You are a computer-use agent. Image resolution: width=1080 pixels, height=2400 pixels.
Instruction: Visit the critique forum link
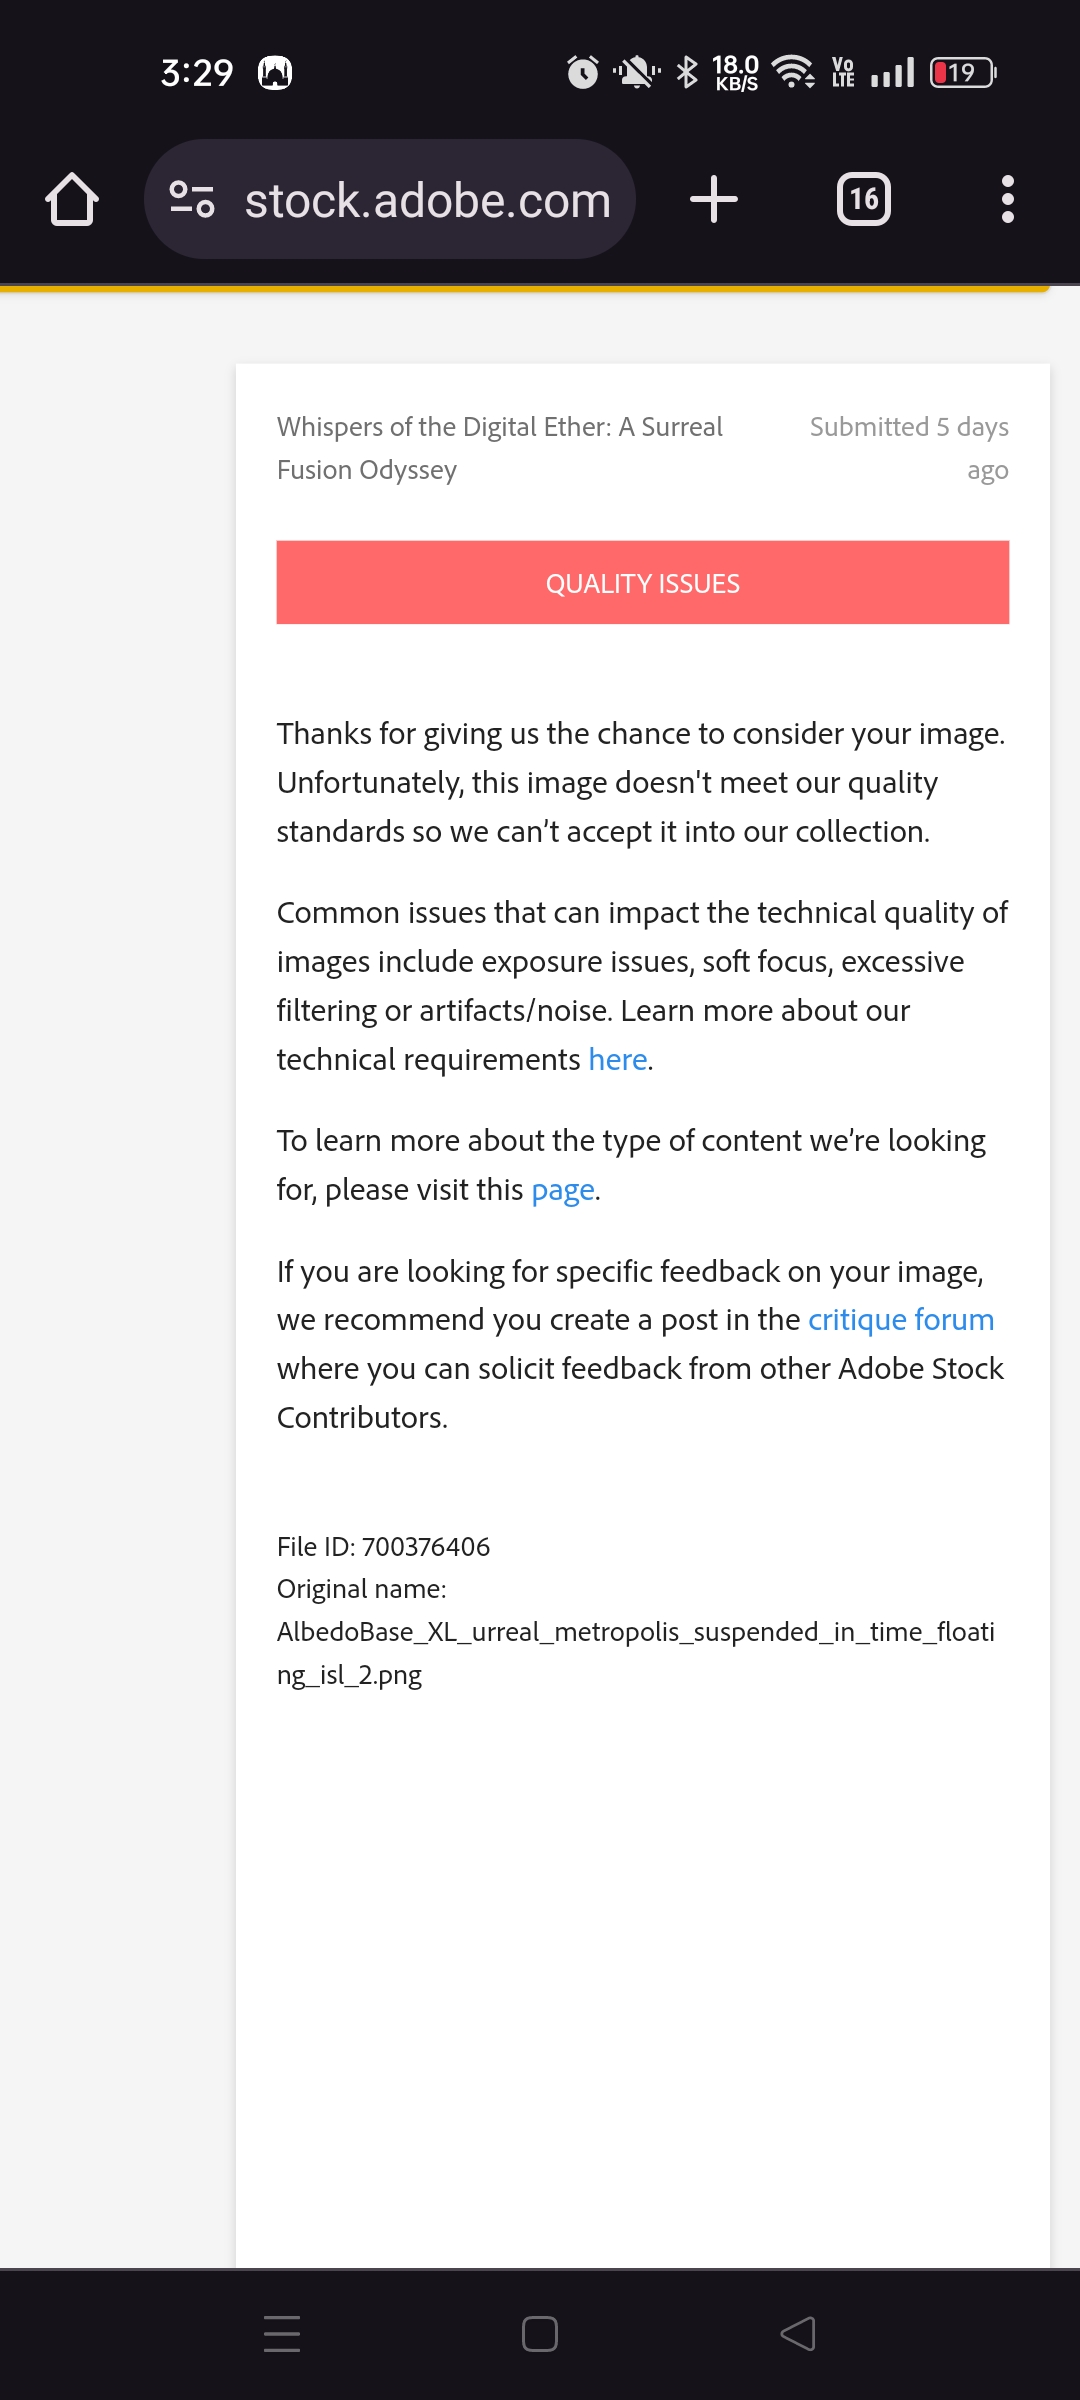899,1319
